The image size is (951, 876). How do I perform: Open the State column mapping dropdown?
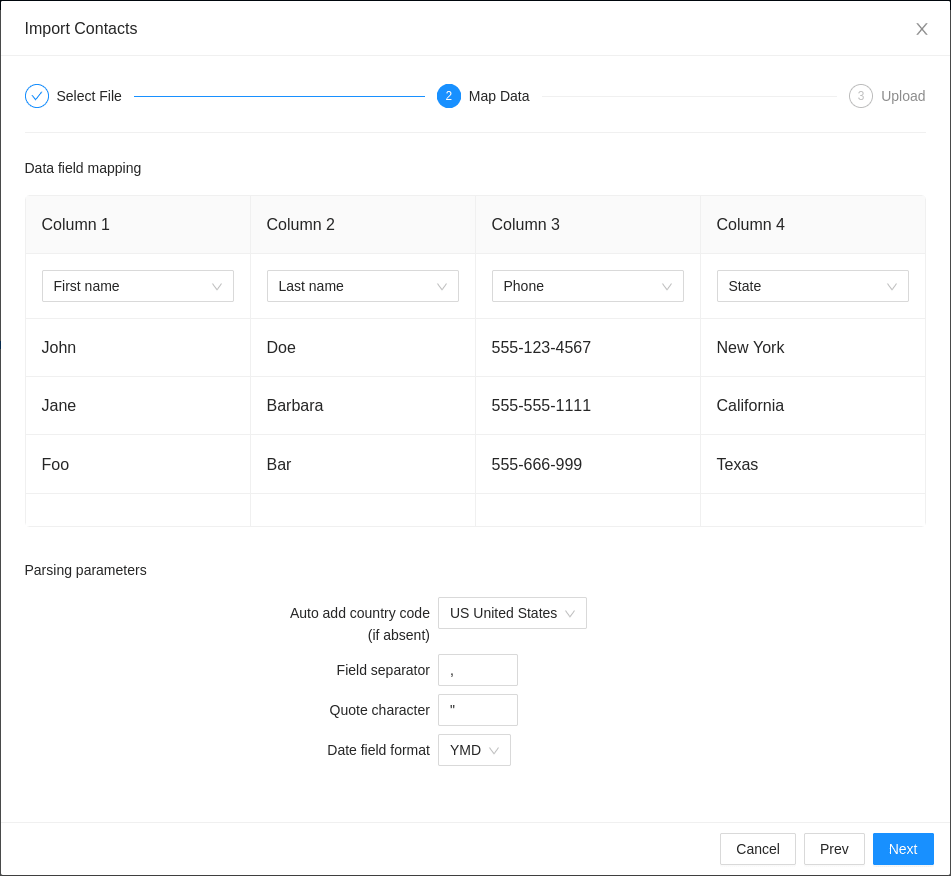pos(812,286)
